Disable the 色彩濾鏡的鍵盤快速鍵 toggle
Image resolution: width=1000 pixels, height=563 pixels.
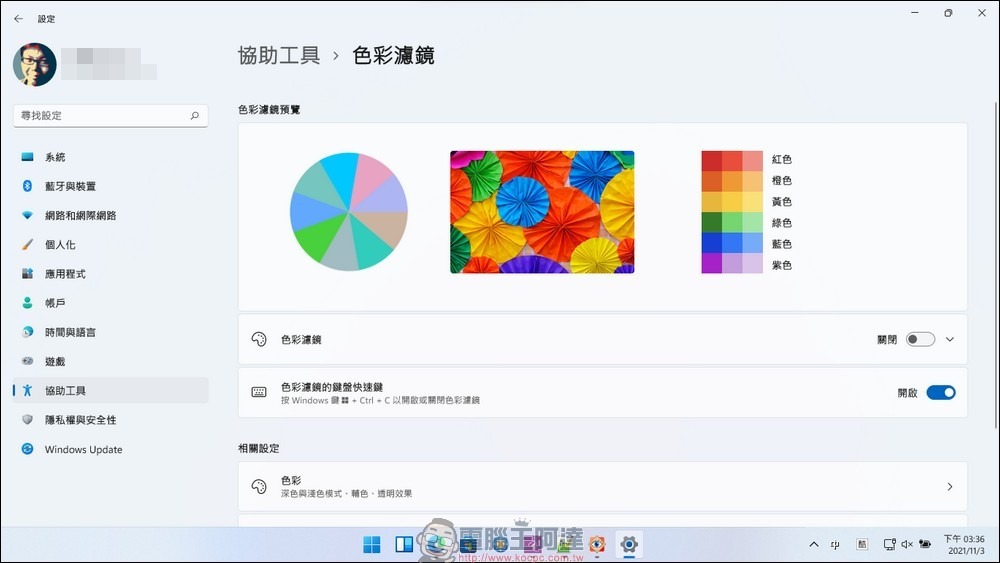click(x=940, y=393)
